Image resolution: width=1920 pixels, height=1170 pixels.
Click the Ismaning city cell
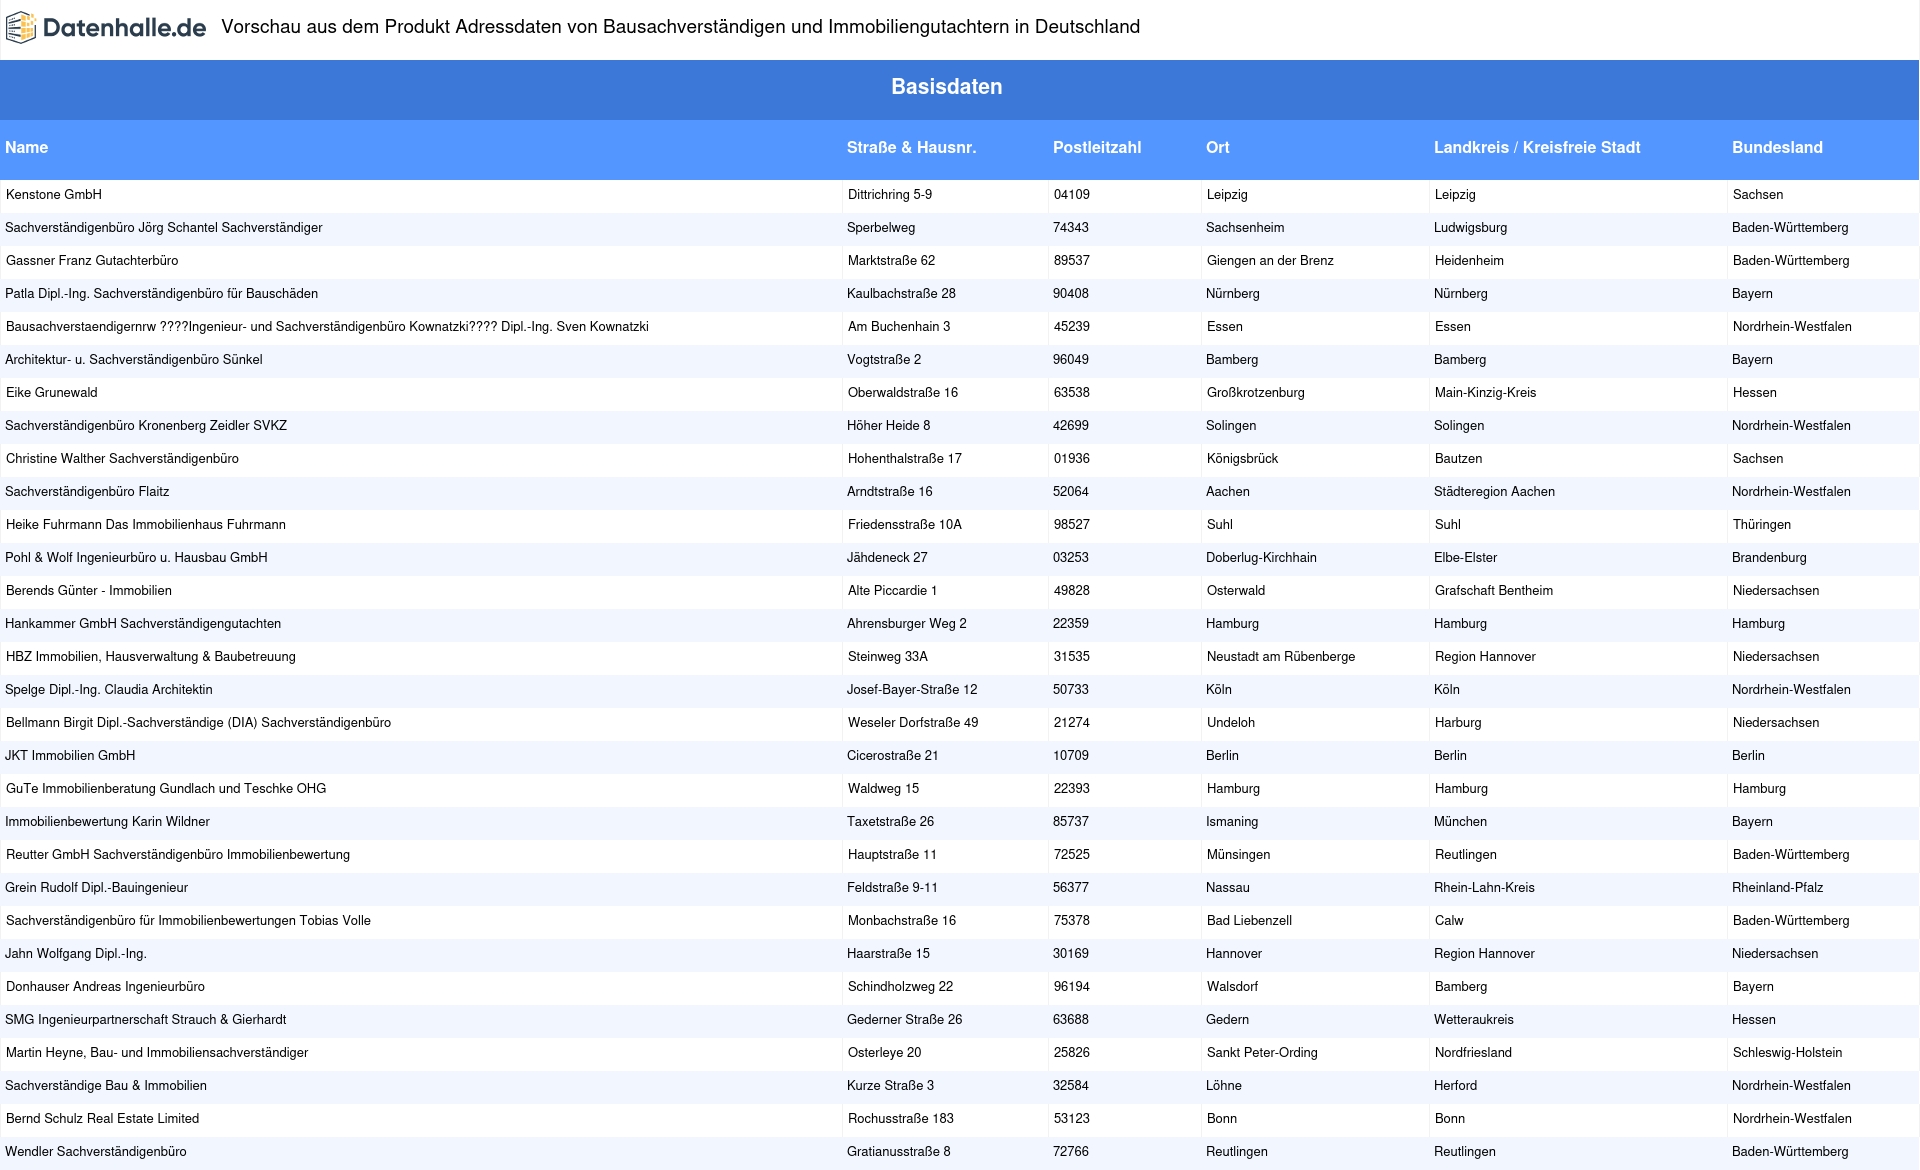click(x=1232, y=821)
